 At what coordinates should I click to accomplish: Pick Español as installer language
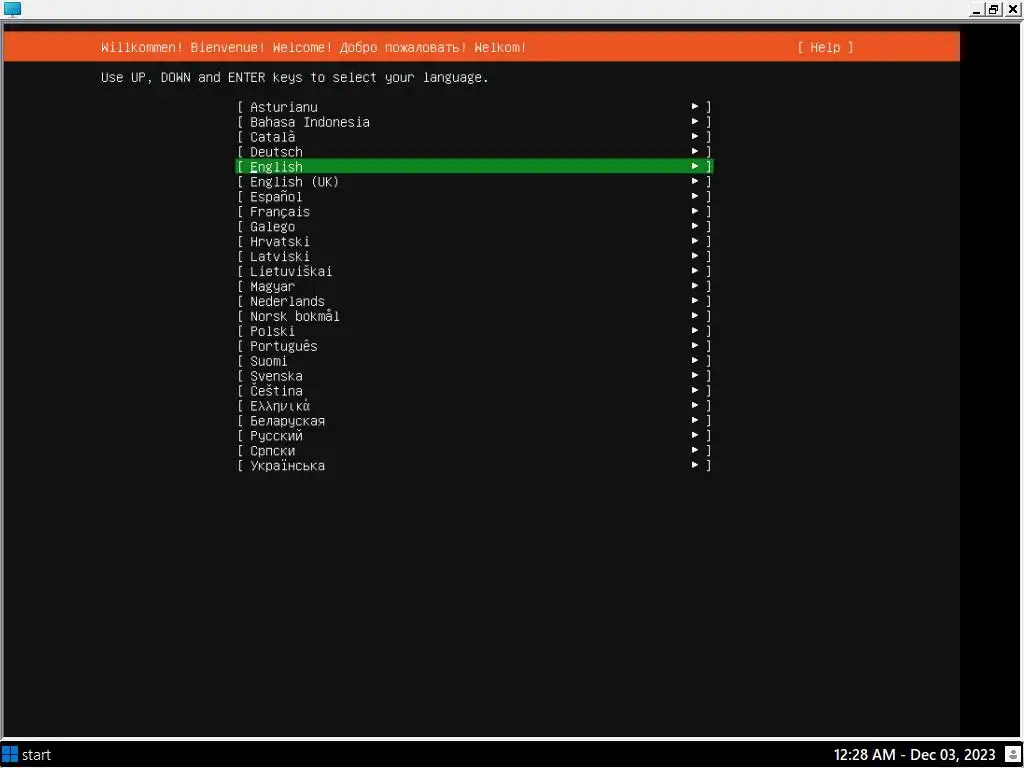tap(474, 197)
